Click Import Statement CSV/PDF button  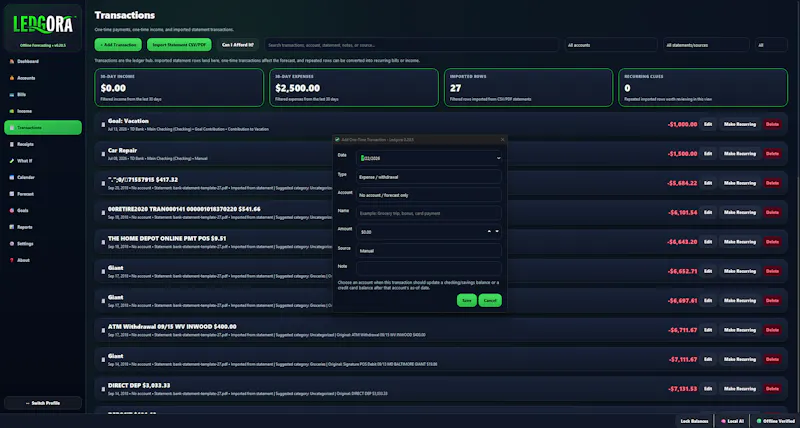click(x=179, y=45)
